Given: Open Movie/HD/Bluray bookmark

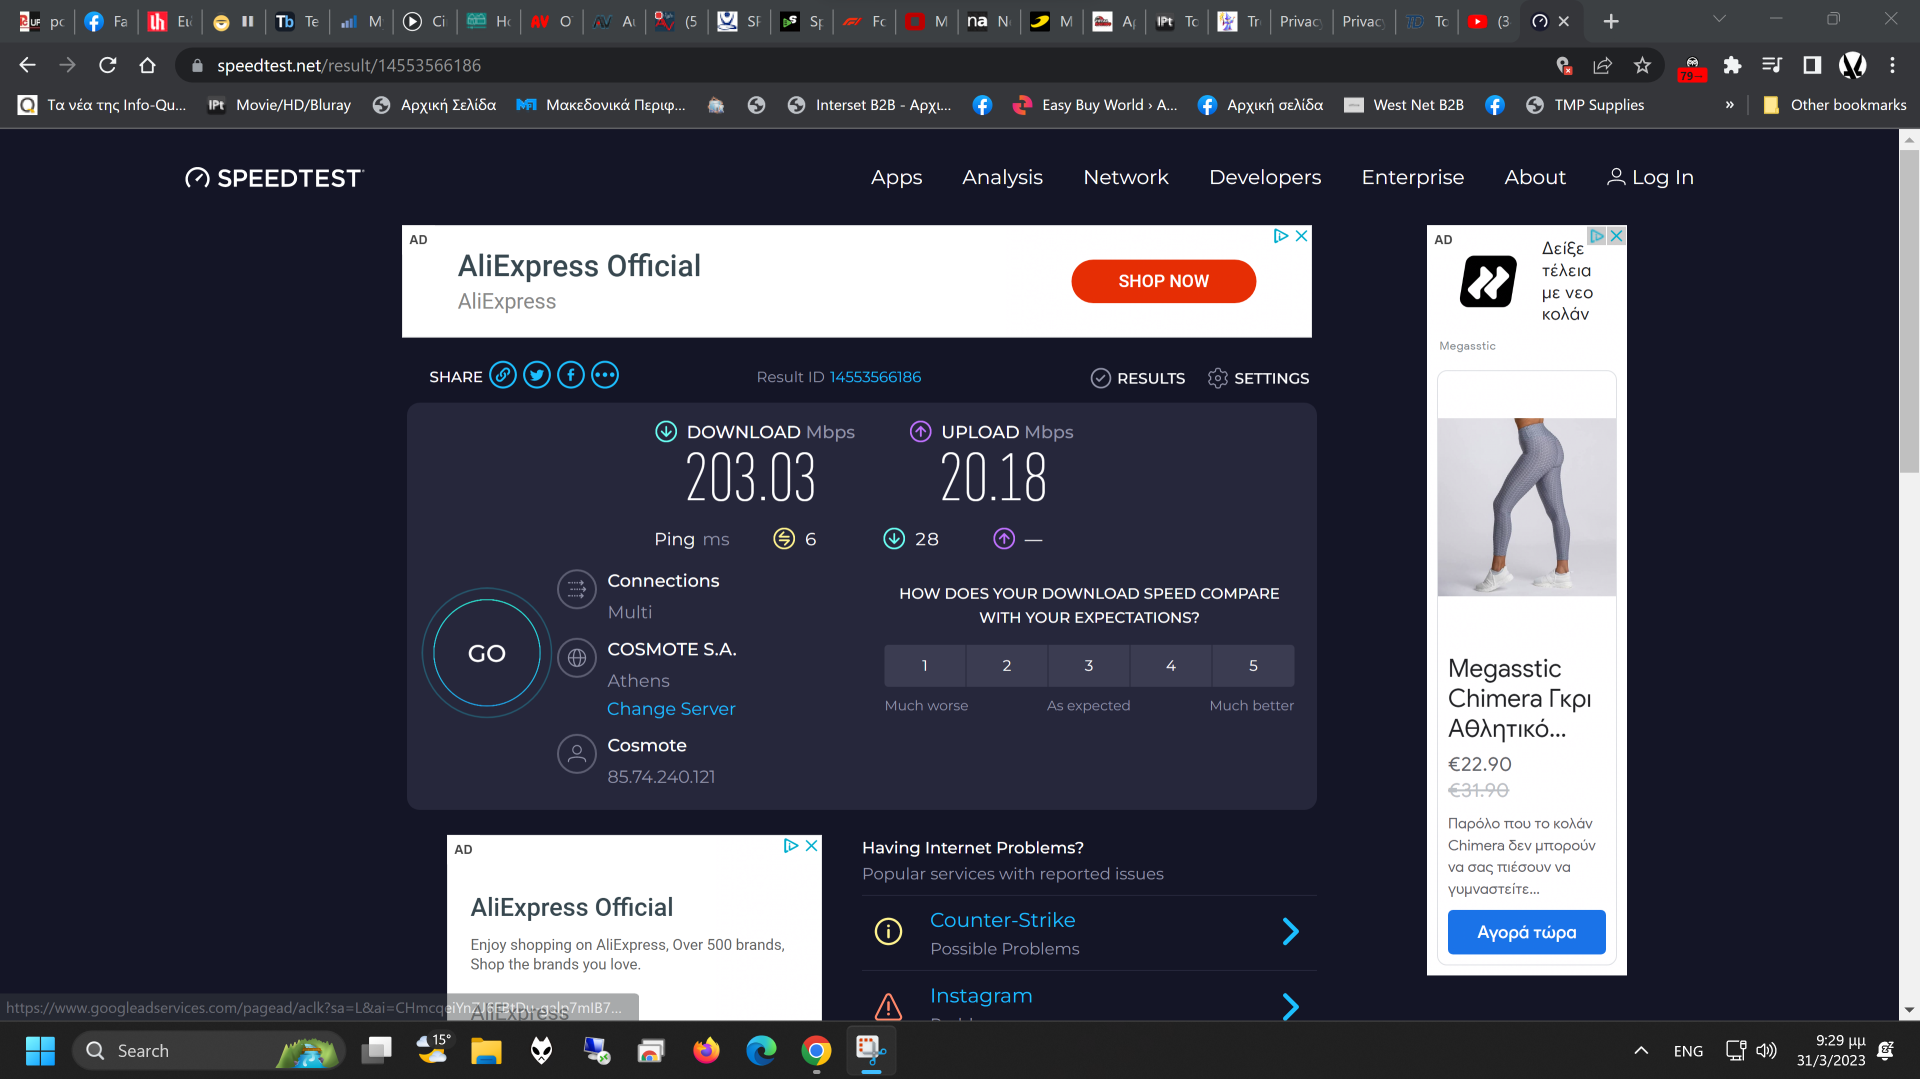Looking at the screenshot, I should [279, 105].
